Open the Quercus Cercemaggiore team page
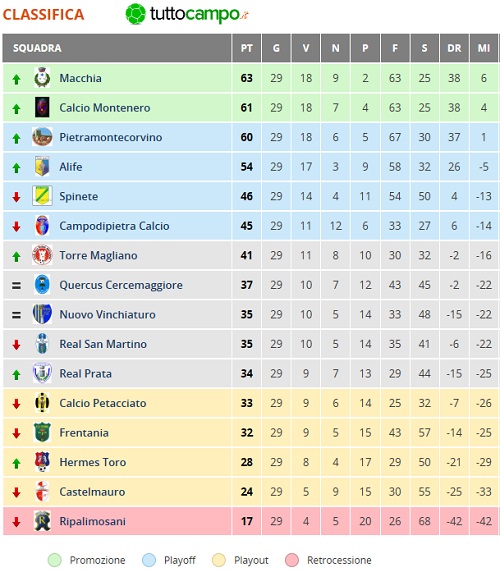This screenshot has height=572, width=500. 121,285
